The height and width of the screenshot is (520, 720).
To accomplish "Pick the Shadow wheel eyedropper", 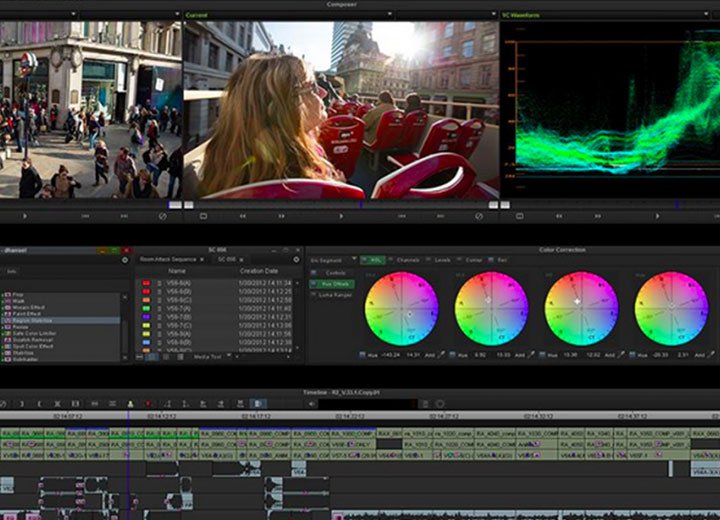I will [x=442, y=355].
